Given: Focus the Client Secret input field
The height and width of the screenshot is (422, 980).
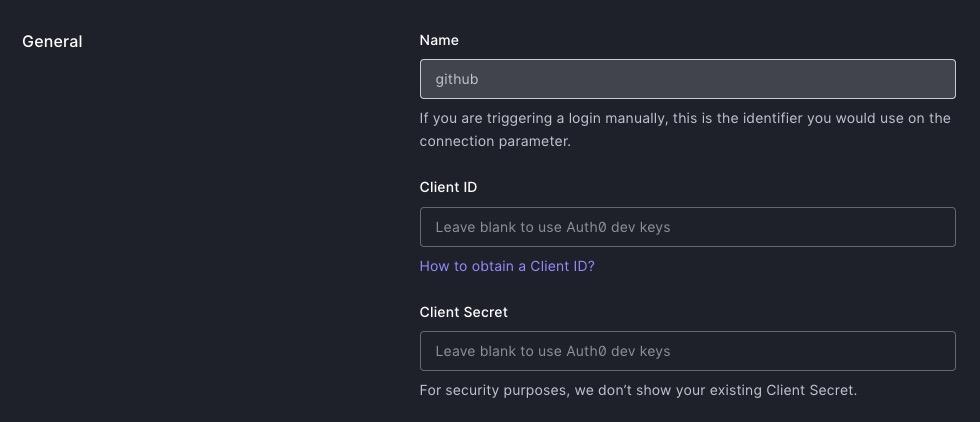Looking at the screenshot, I should 687,351.
